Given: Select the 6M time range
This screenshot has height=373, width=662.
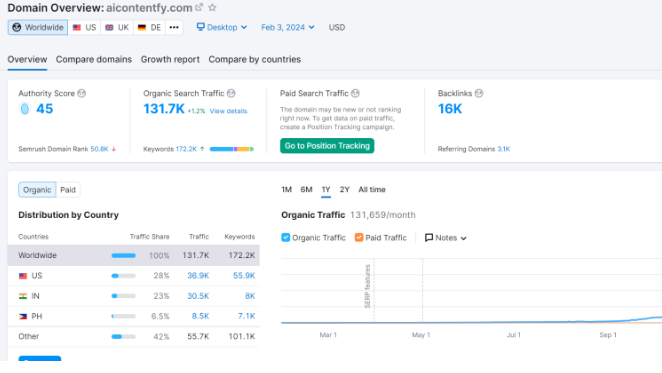Looking at the screenshot, I should point(307,190).
